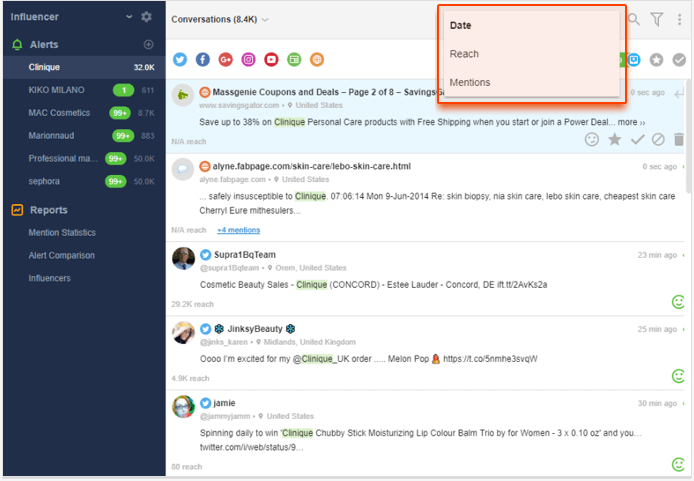This screenshot has width=694, height=481.
Task: Filter conversations by YouTube source
Action: [x=271, y=59]
